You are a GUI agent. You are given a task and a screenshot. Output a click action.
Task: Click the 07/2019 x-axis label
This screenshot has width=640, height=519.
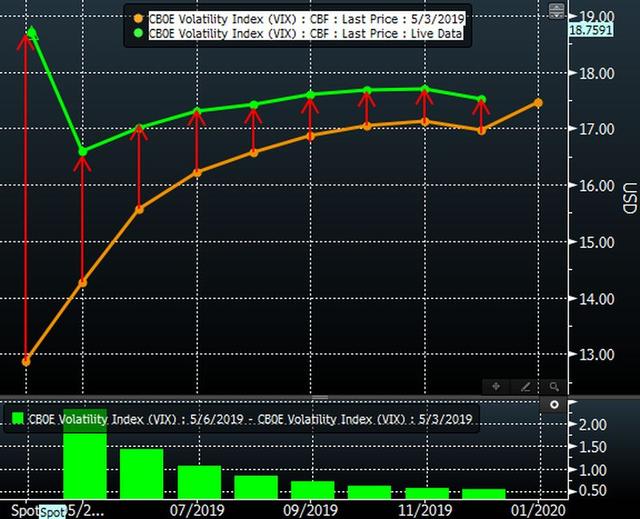coord(197,510)
